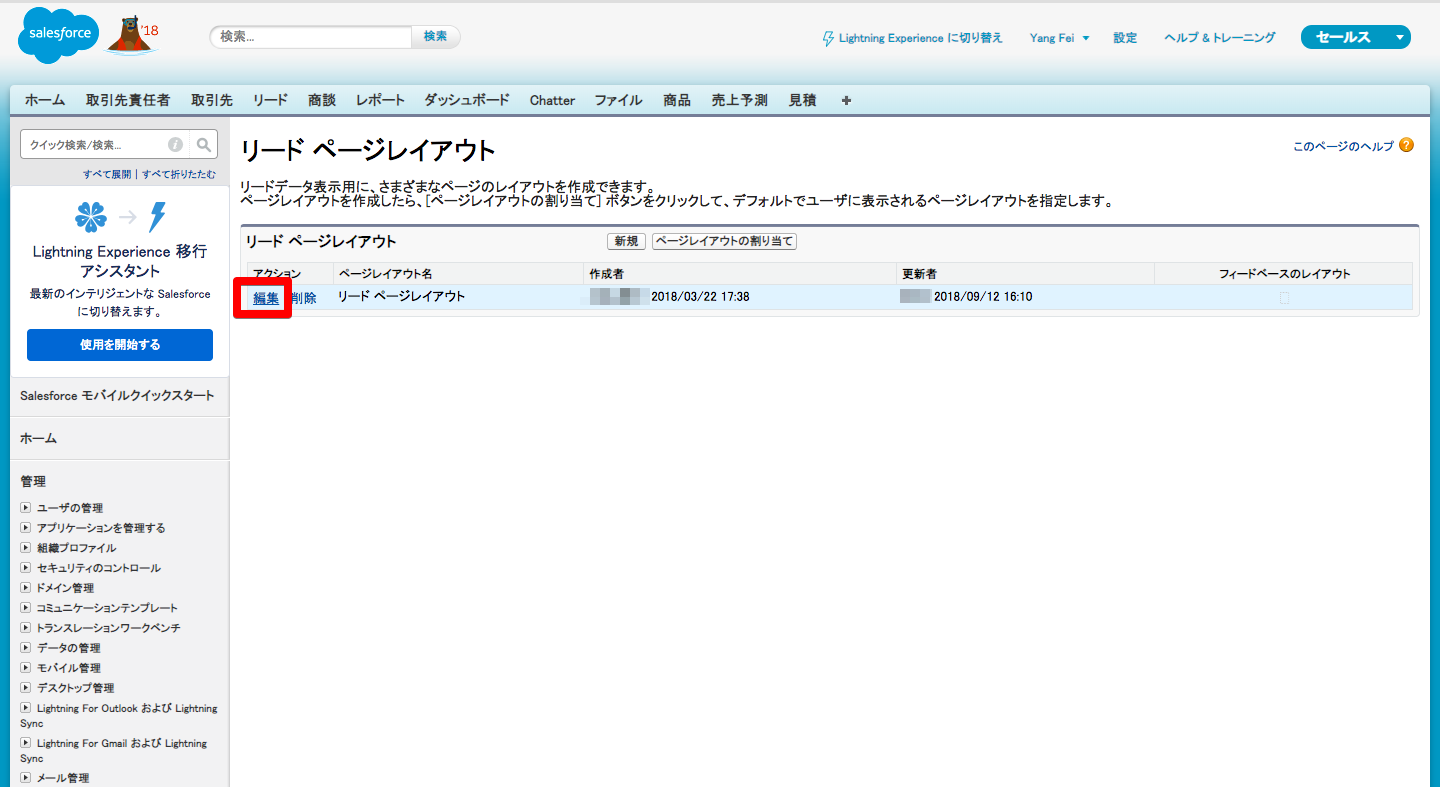Click the 使用を開始する button
Image resolution: width=1440 pixels, height=787 pixels.
pyautogui.click(x=120, y=345)
